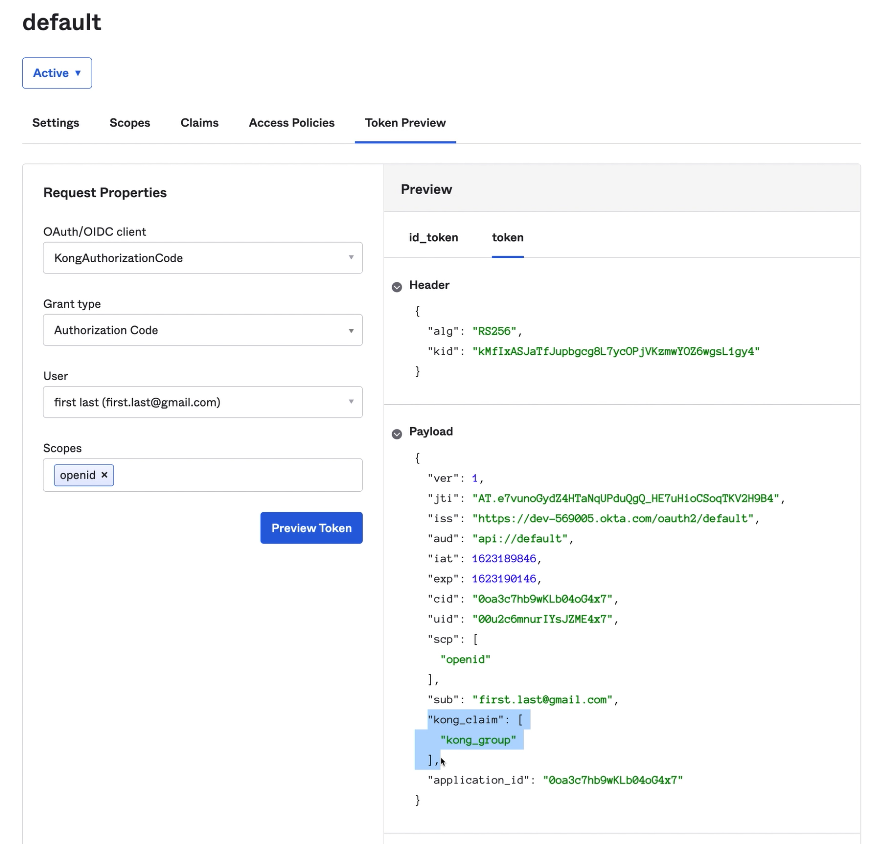The width and height of the screenshot is (876, 844).
Task: Click the kid value in the header
Action: tap(616, 351)
